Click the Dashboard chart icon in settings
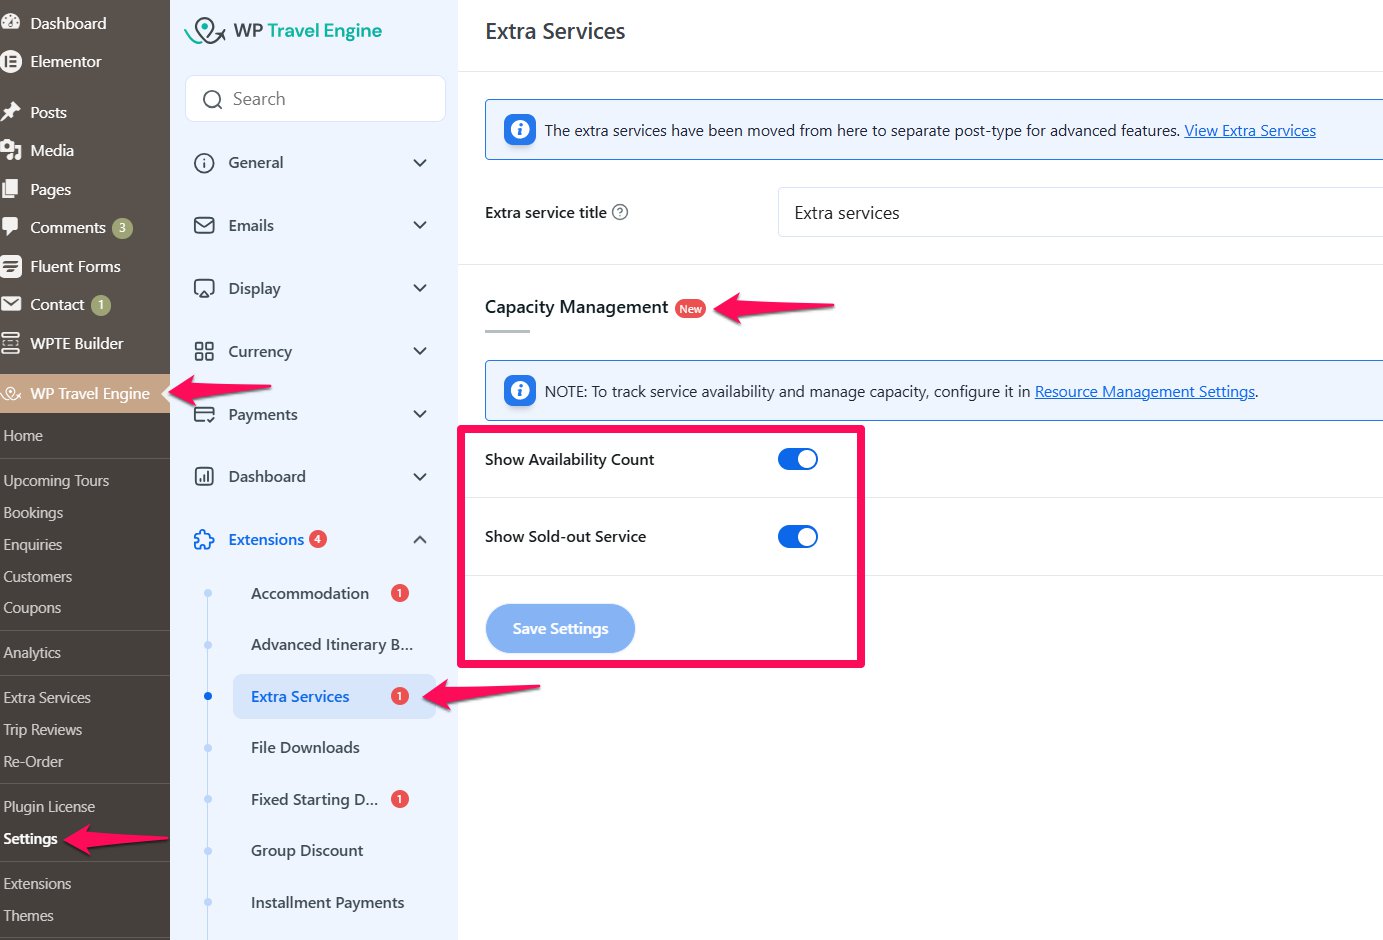Viewport: 1383px width, 940px height. (x=204, y=477)
